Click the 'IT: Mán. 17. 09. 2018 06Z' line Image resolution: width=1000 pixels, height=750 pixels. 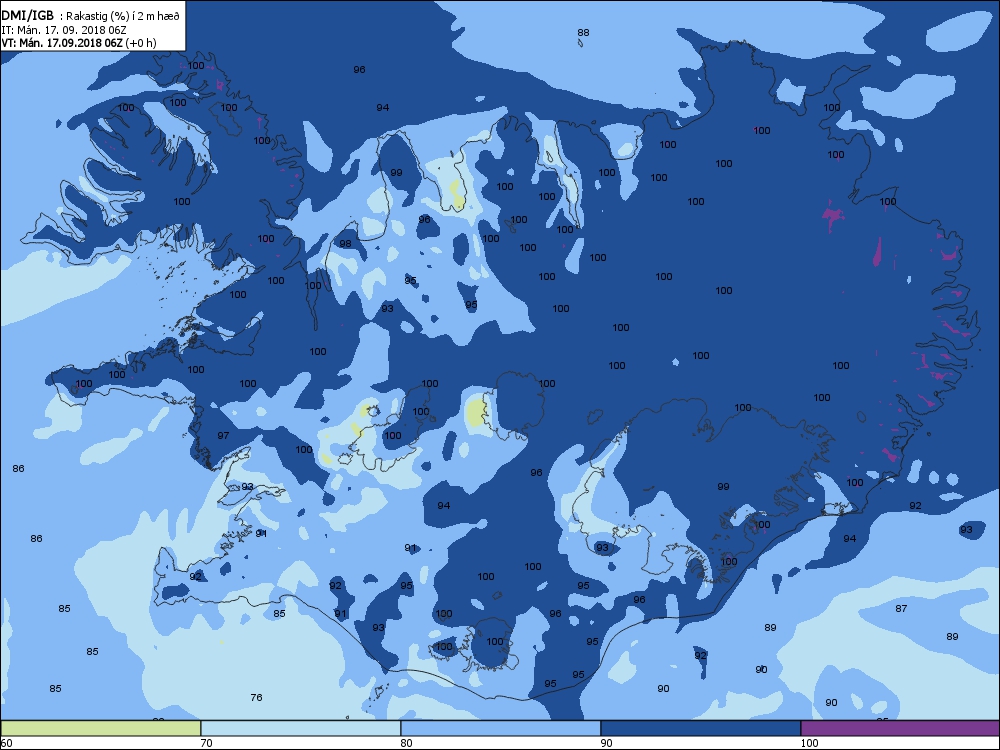tap(63, 30)
